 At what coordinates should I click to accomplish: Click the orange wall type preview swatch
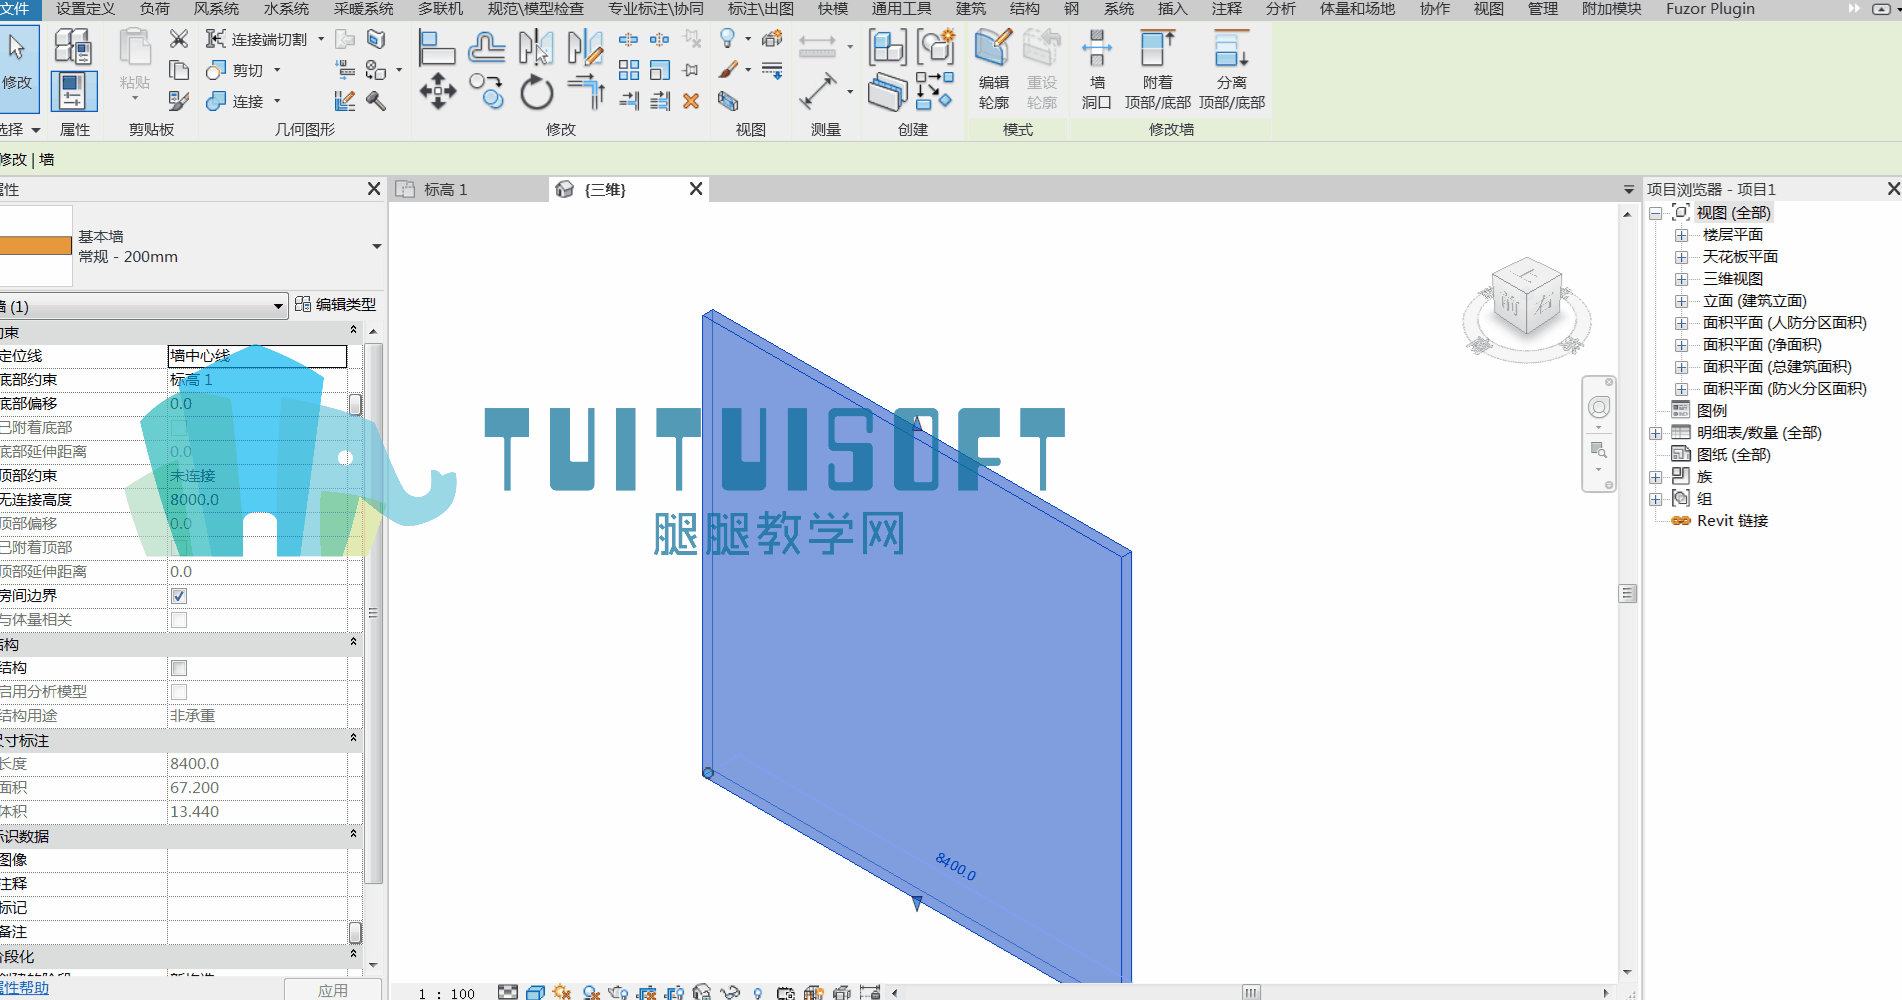(36, 246)
